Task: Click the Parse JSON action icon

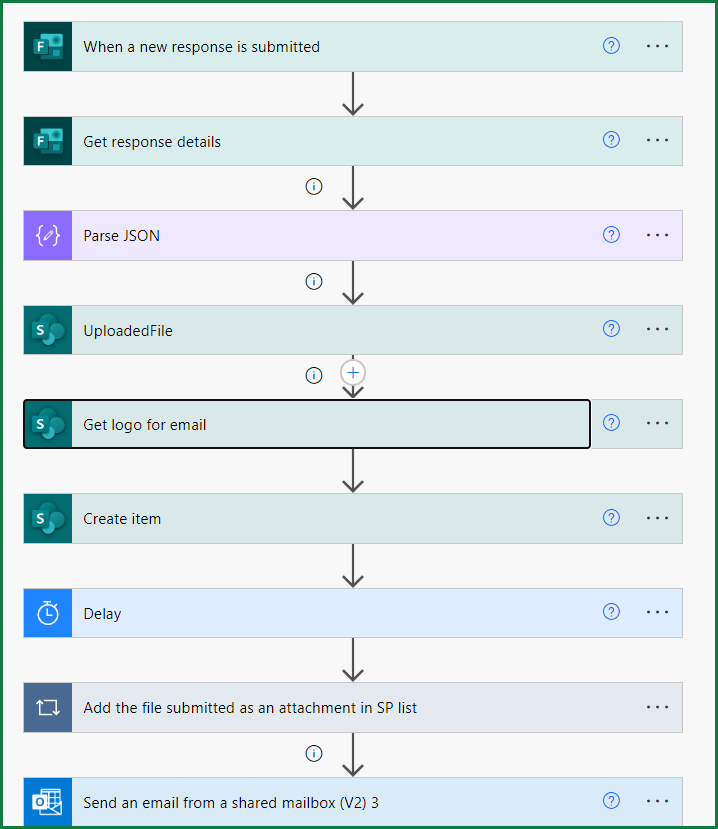Action: pyautogui.click(x=47, y=235)
